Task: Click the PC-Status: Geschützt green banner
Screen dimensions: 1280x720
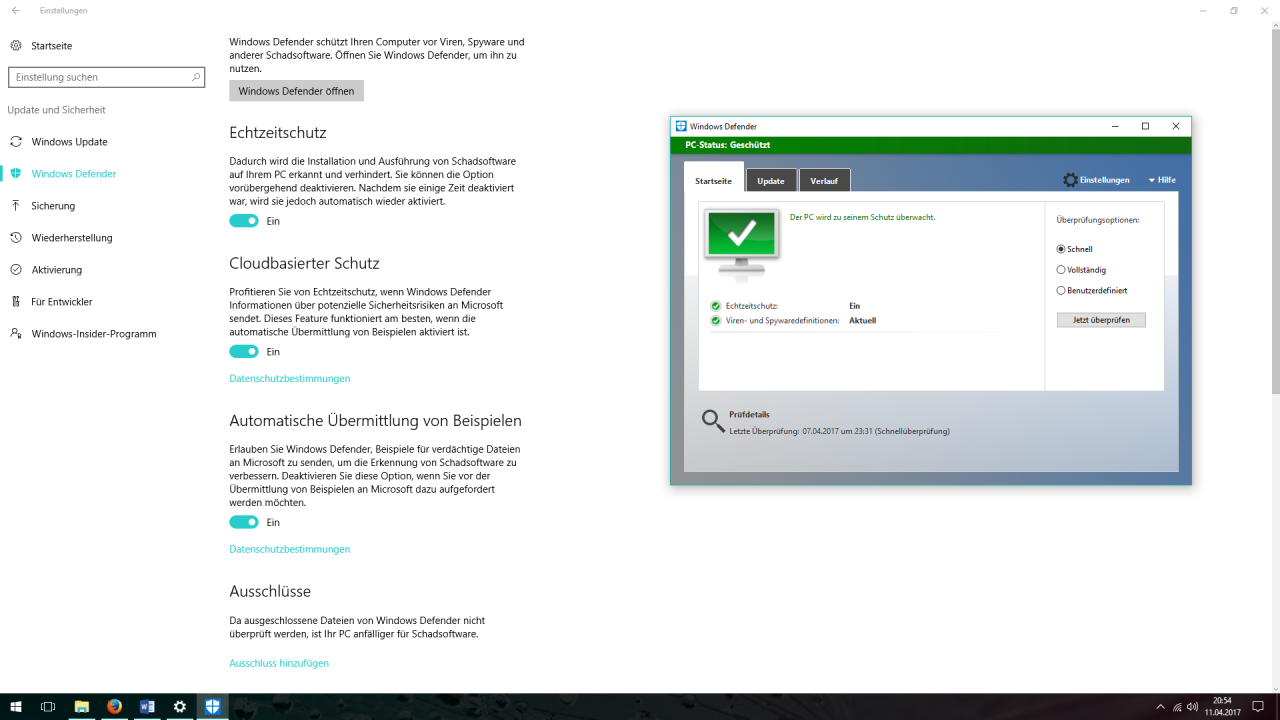Action: coord(931,145)
